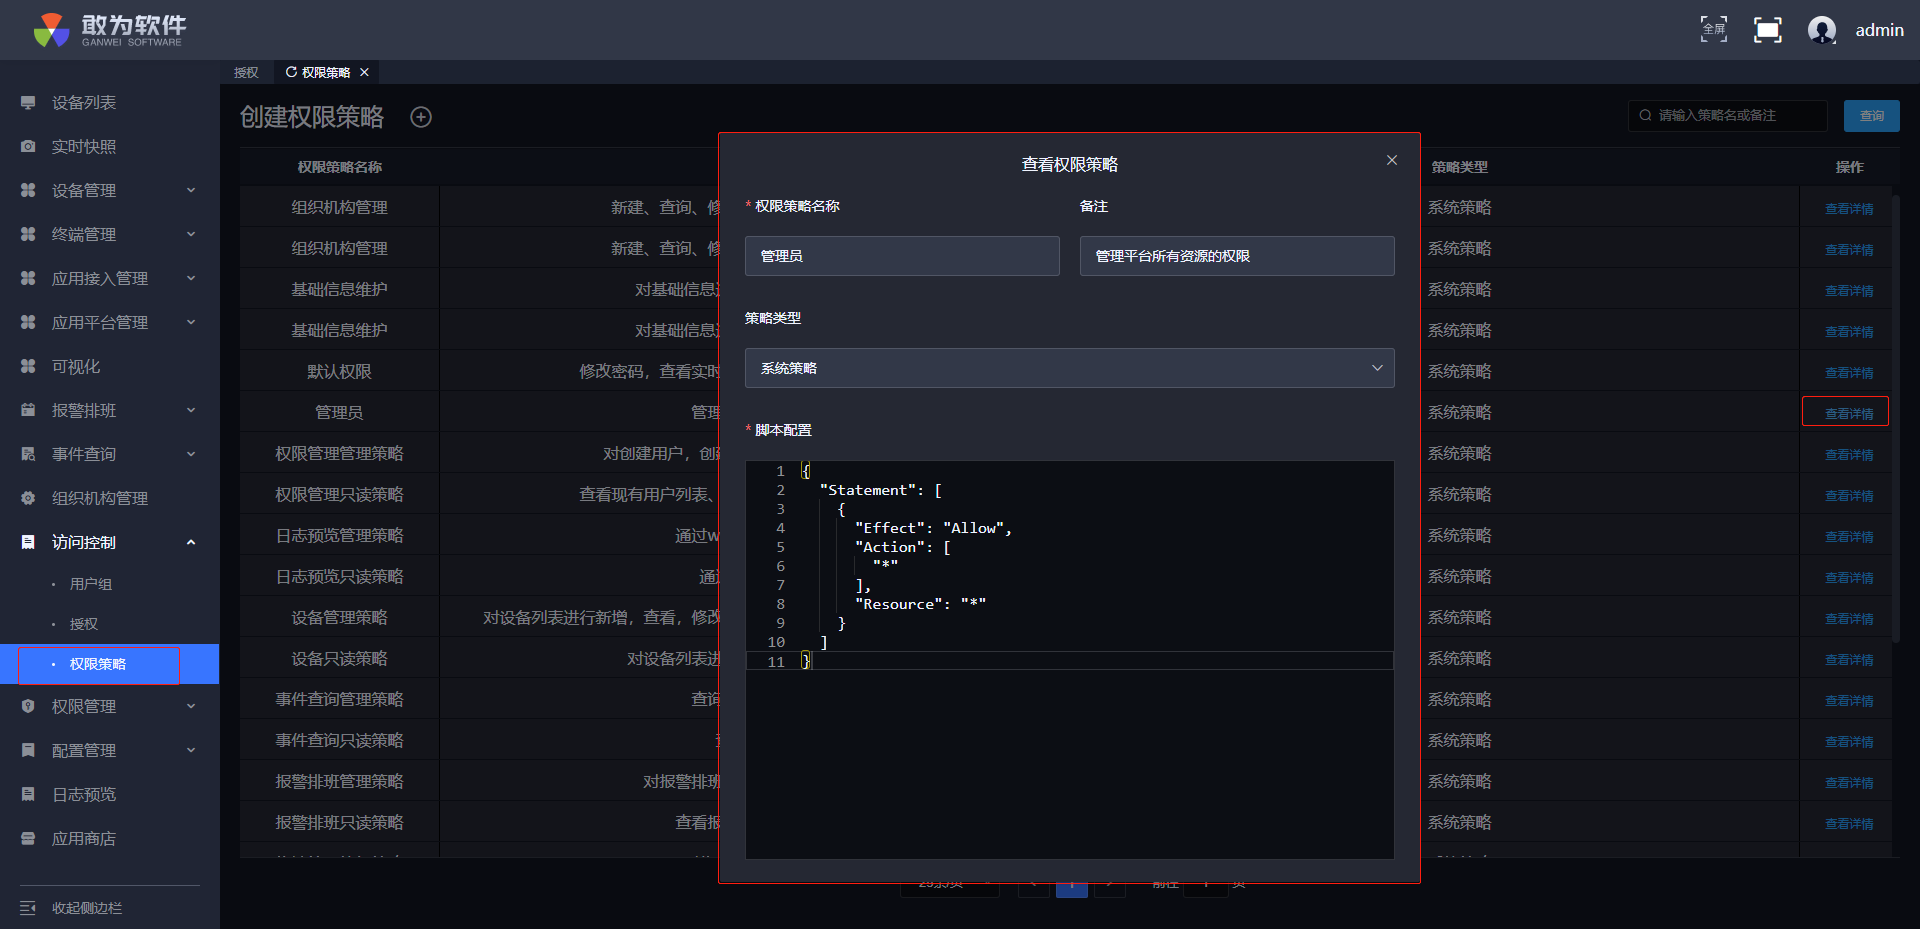
Task: Open 设备列表 from sidebar
Action: click(84, 103)
